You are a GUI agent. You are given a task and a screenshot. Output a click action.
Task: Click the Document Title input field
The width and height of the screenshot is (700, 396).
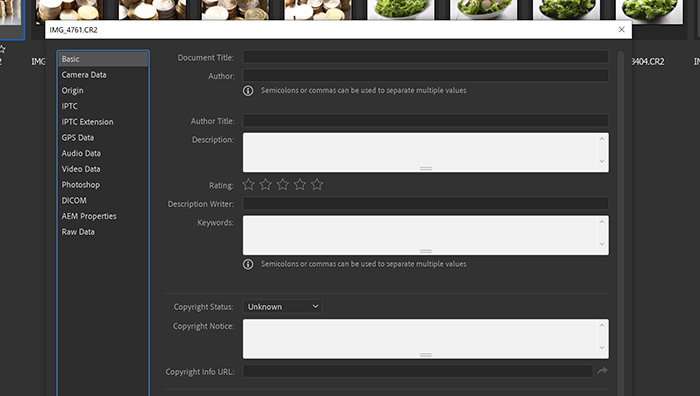click(x=425, y=57)
